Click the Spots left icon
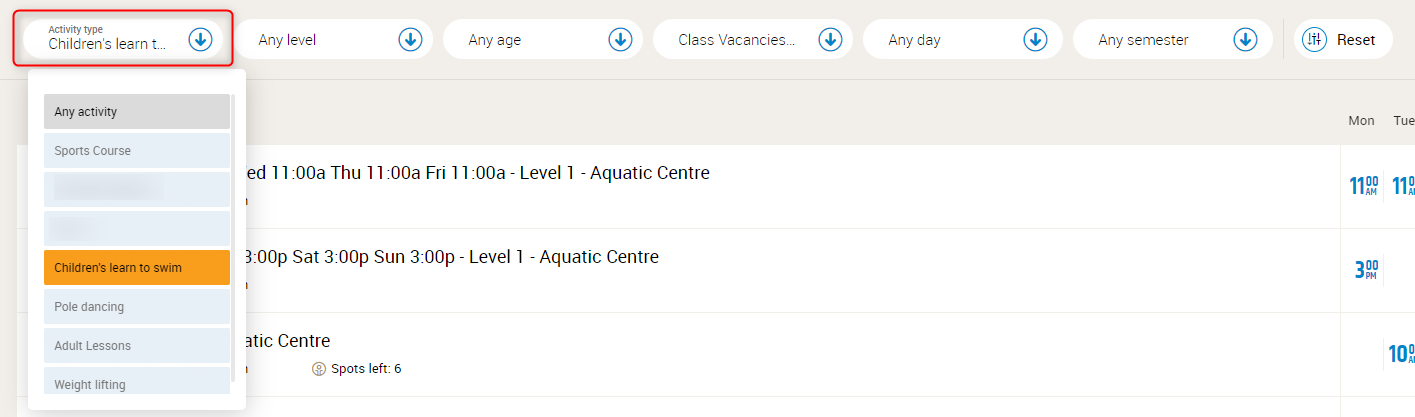 [319, 369]
